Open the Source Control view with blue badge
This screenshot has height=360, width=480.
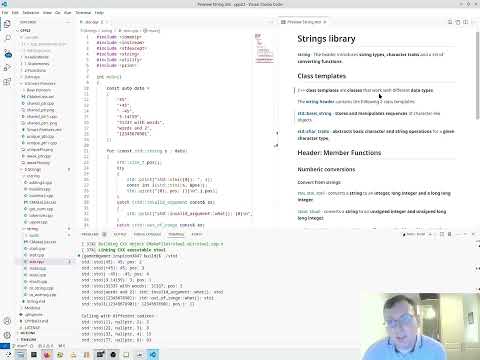coord(7,53)
